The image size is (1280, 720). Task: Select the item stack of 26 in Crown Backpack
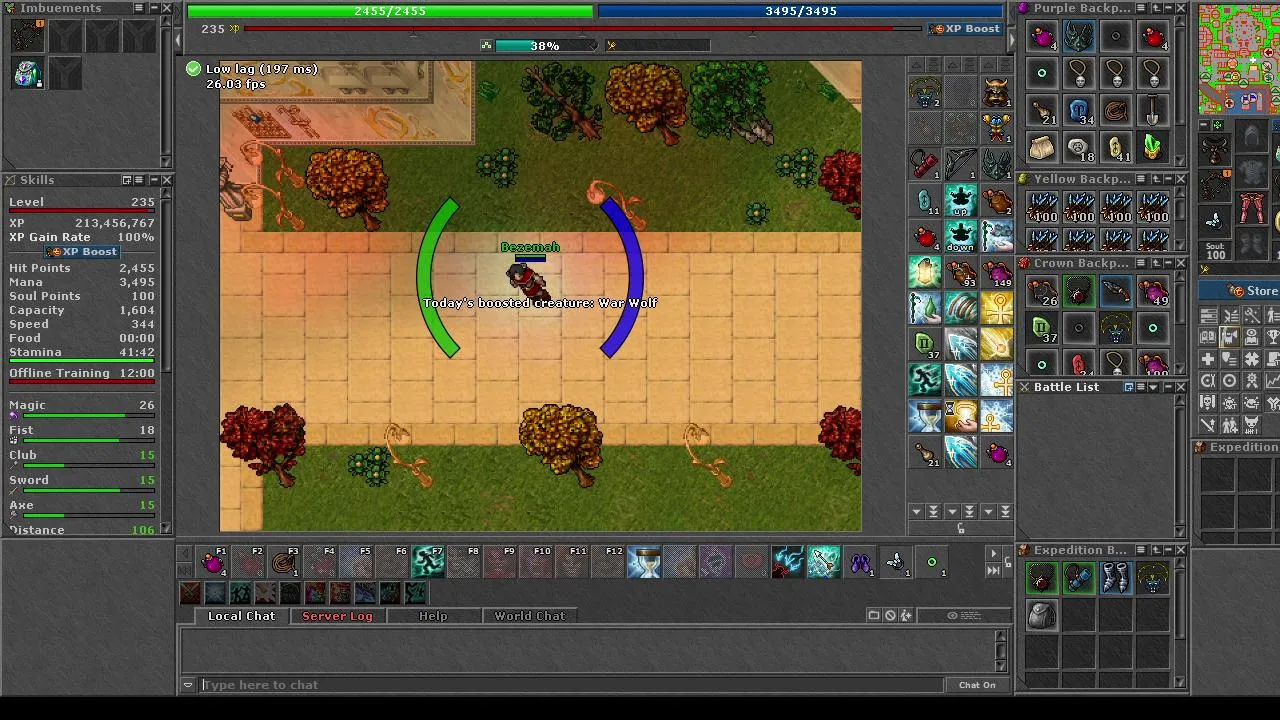(x=1042, y=291)
